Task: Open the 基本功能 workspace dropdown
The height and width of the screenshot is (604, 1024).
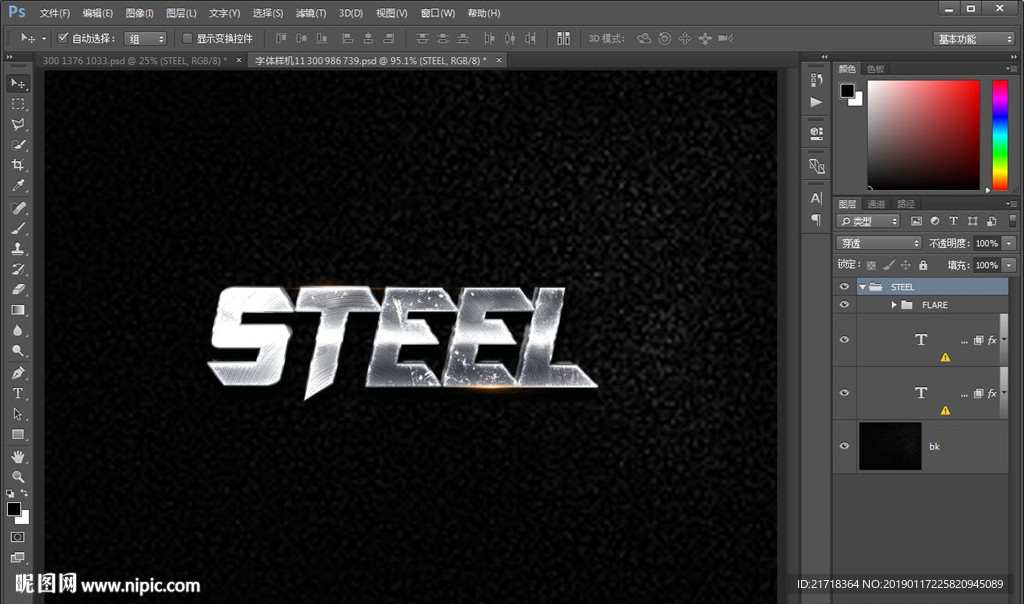Action: (x=974, y=39)
